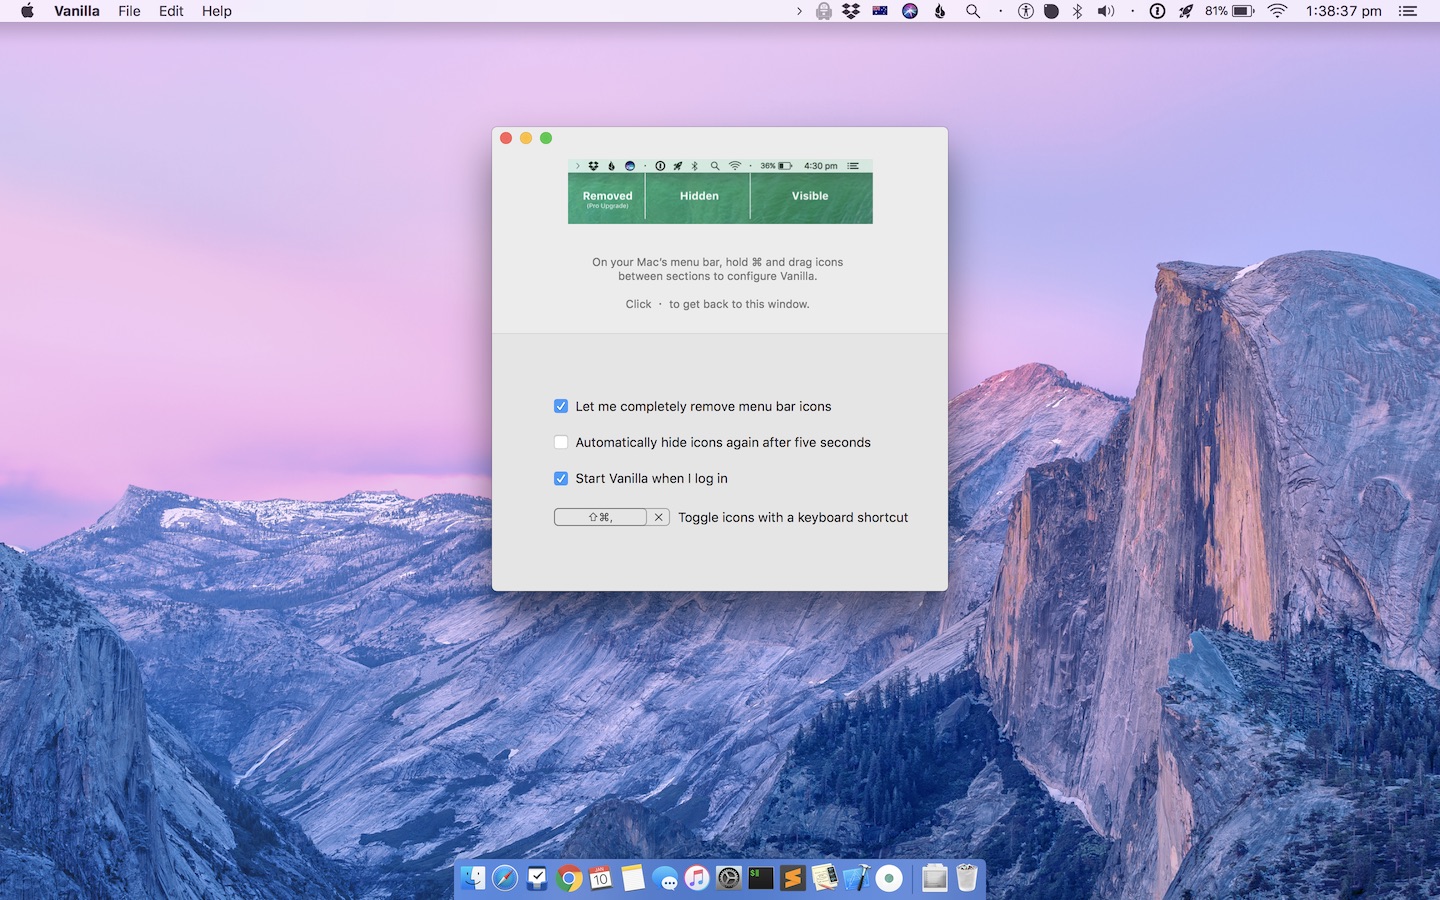Uncheck 'Let me completely remove menu bar icons'
This screenshot has height=900, width=1440.
(561, 406)
